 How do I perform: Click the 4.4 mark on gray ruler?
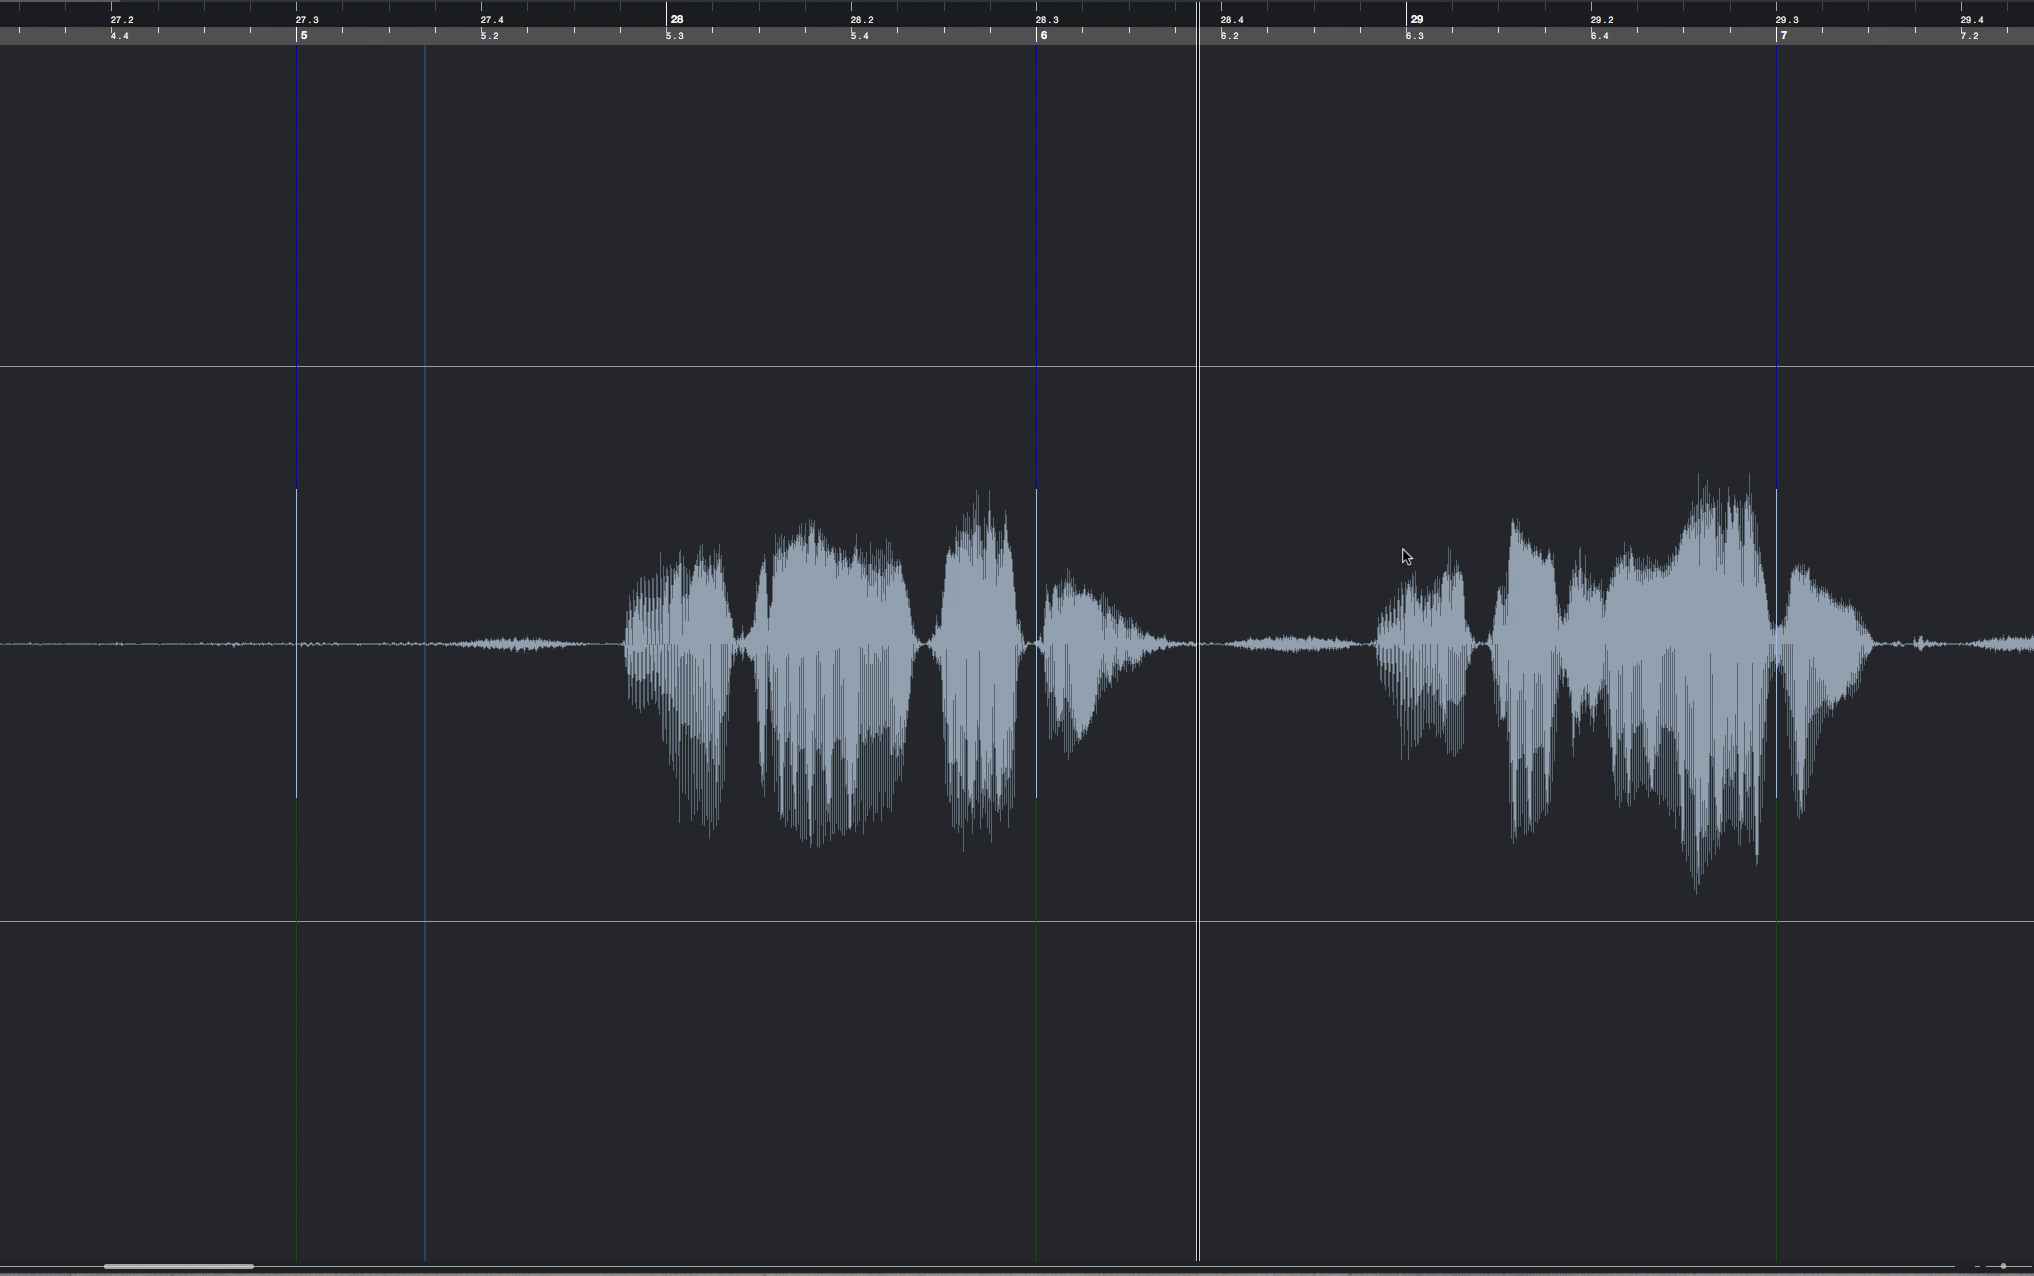(x=119, y=36)
